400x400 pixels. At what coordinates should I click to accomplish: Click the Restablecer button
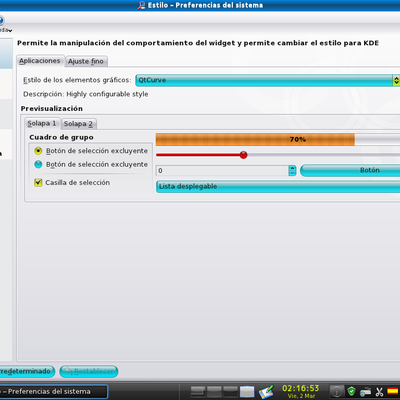89,371
